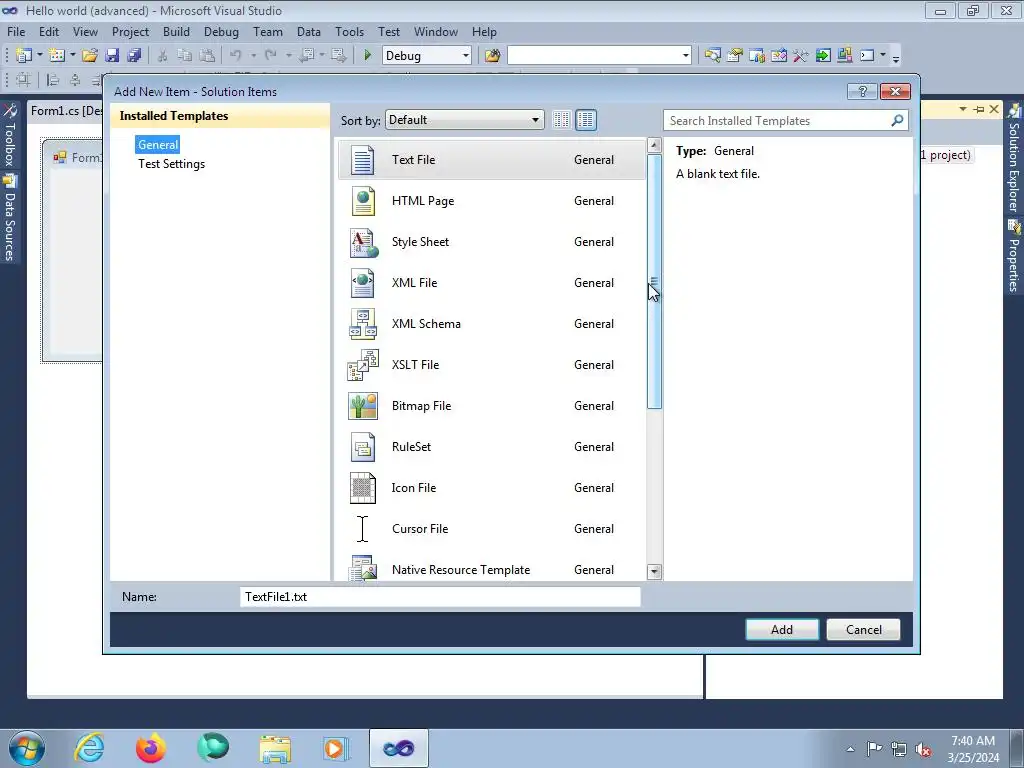Click the Find in Files toolbar icon
1024x768 pixels.
[492, 56]
